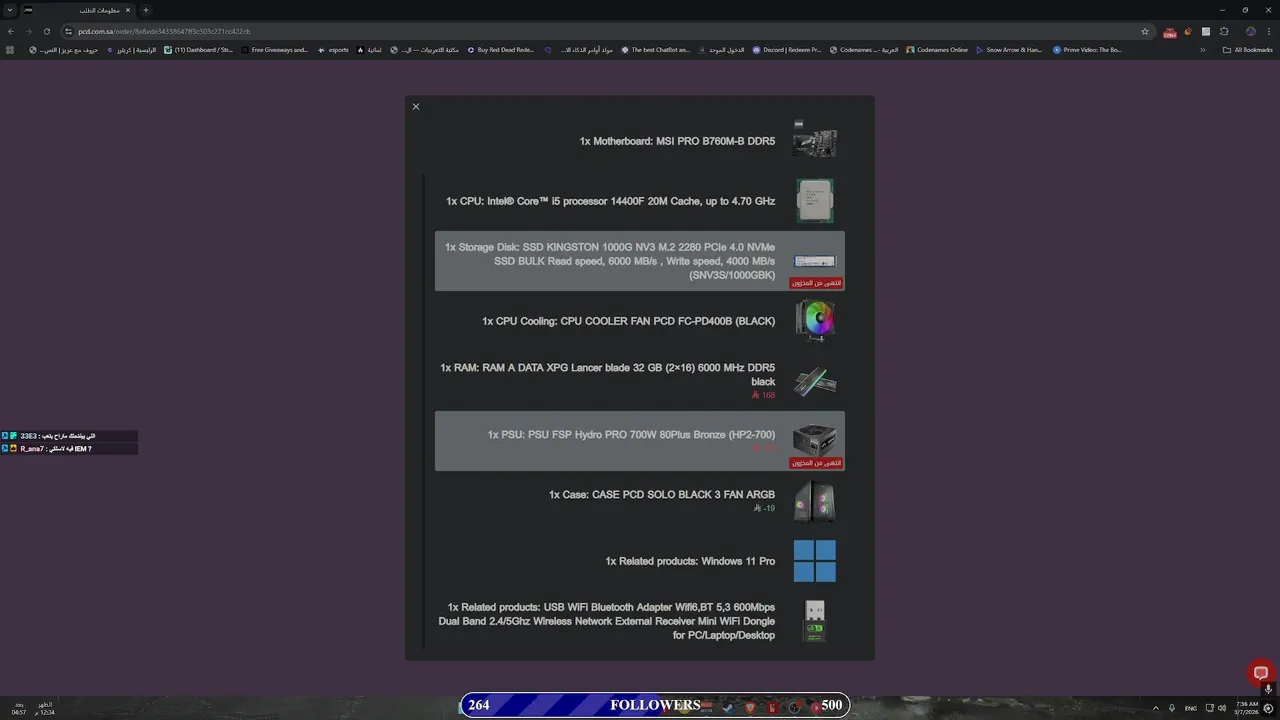
Task: Expand the hidden bookmarks chevron
Action: (x=1203, y=50)
